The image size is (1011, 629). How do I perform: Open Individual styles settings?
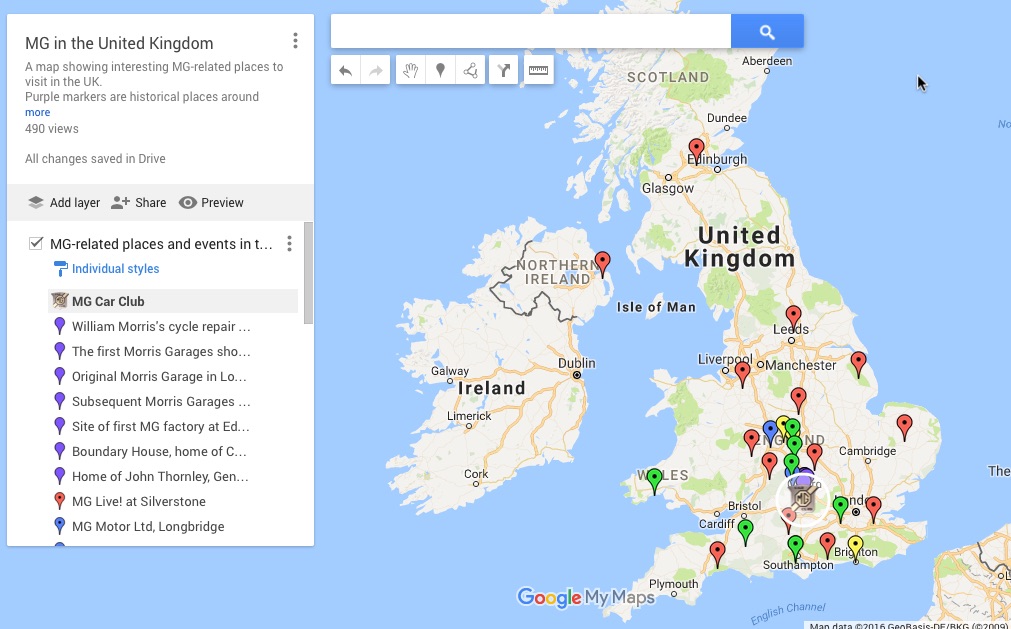(115, 269)
